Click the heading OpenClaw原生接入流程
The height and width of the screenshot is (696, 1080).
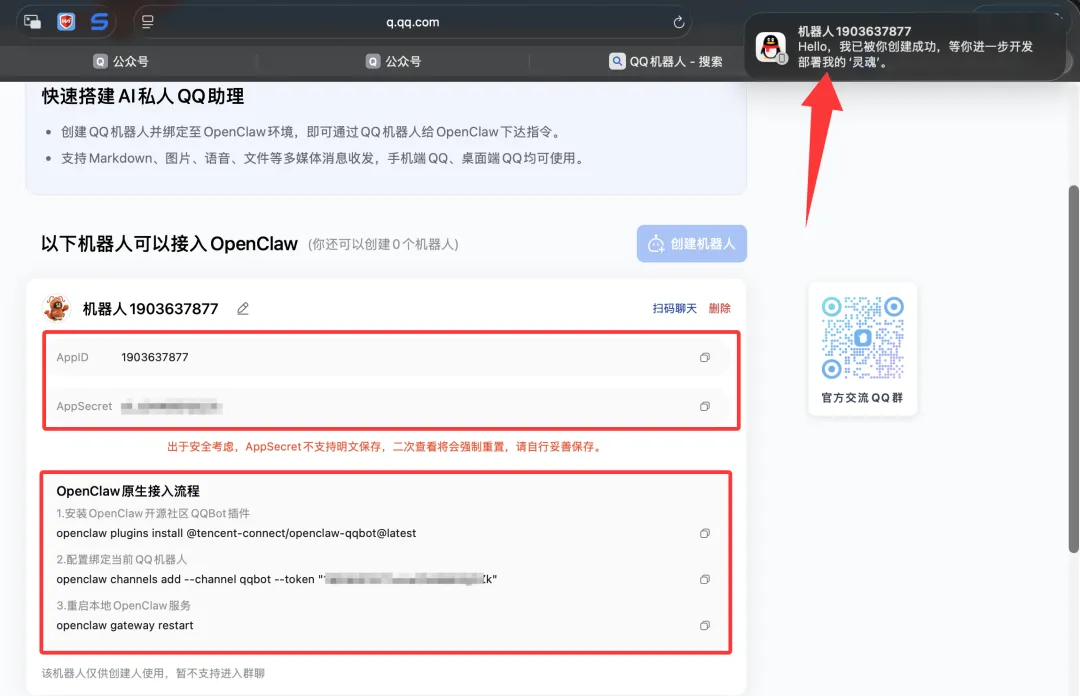click(x=128, y=491)
